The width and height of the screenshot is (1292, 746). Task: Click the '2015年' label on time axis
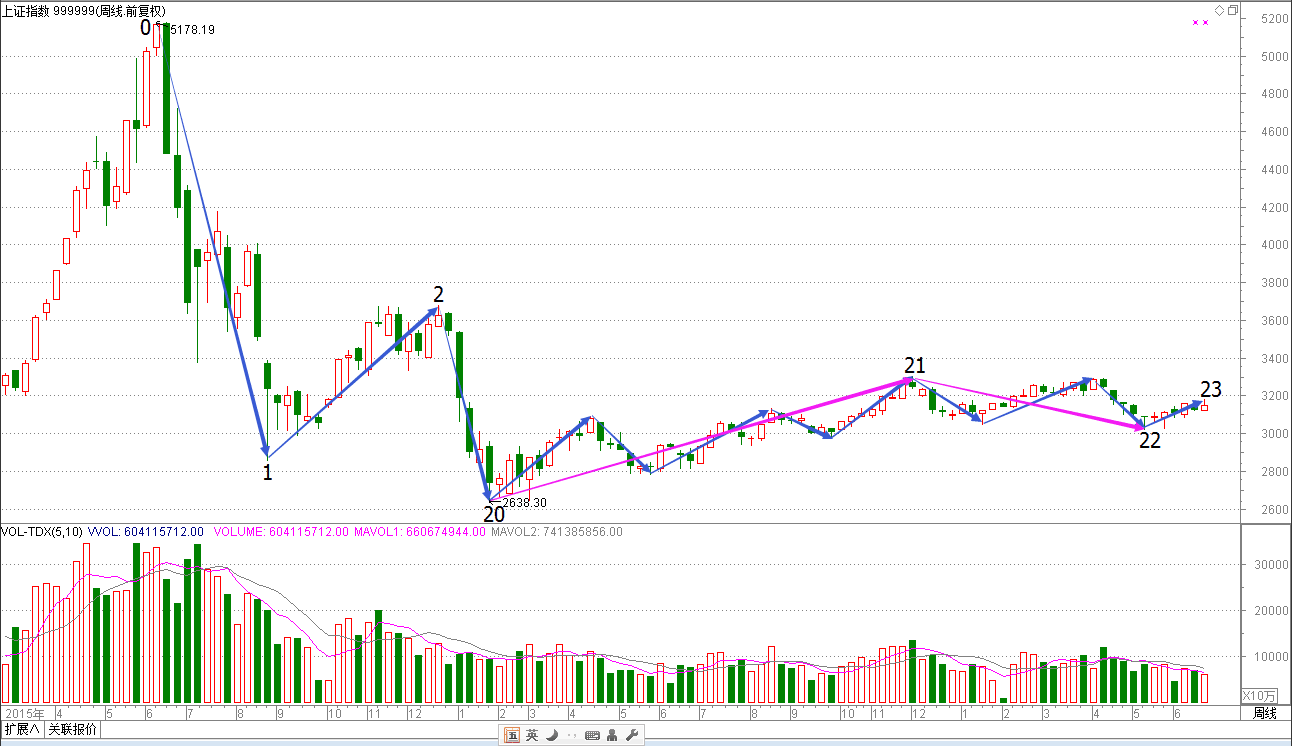(x=23, y=713)
